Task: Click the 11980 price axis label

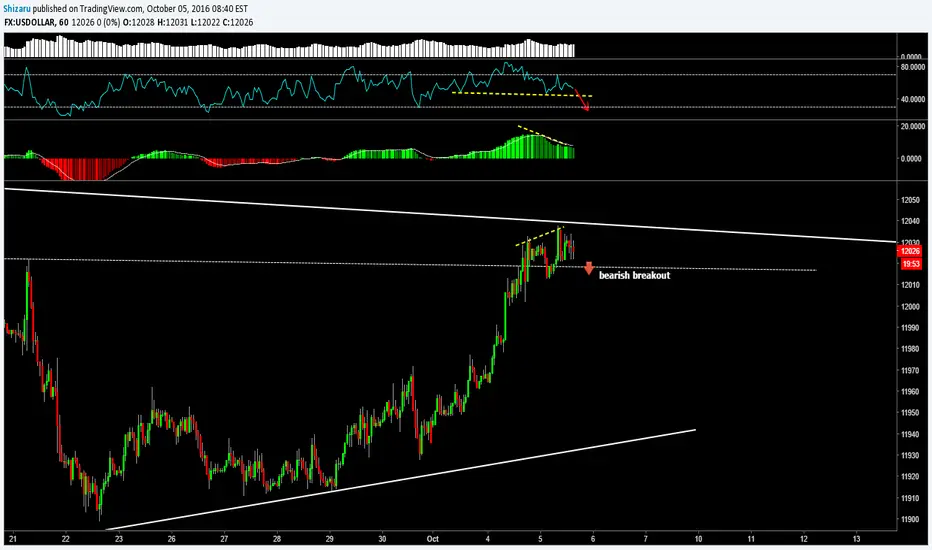Action: [911, 349]
